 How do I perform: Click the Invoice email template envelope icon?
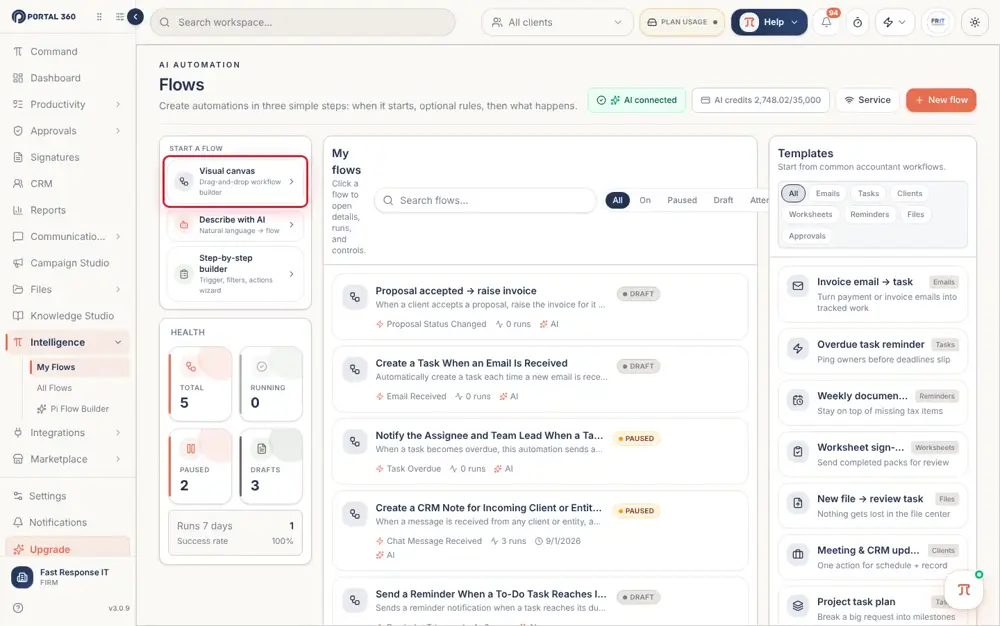coord(797,286)
